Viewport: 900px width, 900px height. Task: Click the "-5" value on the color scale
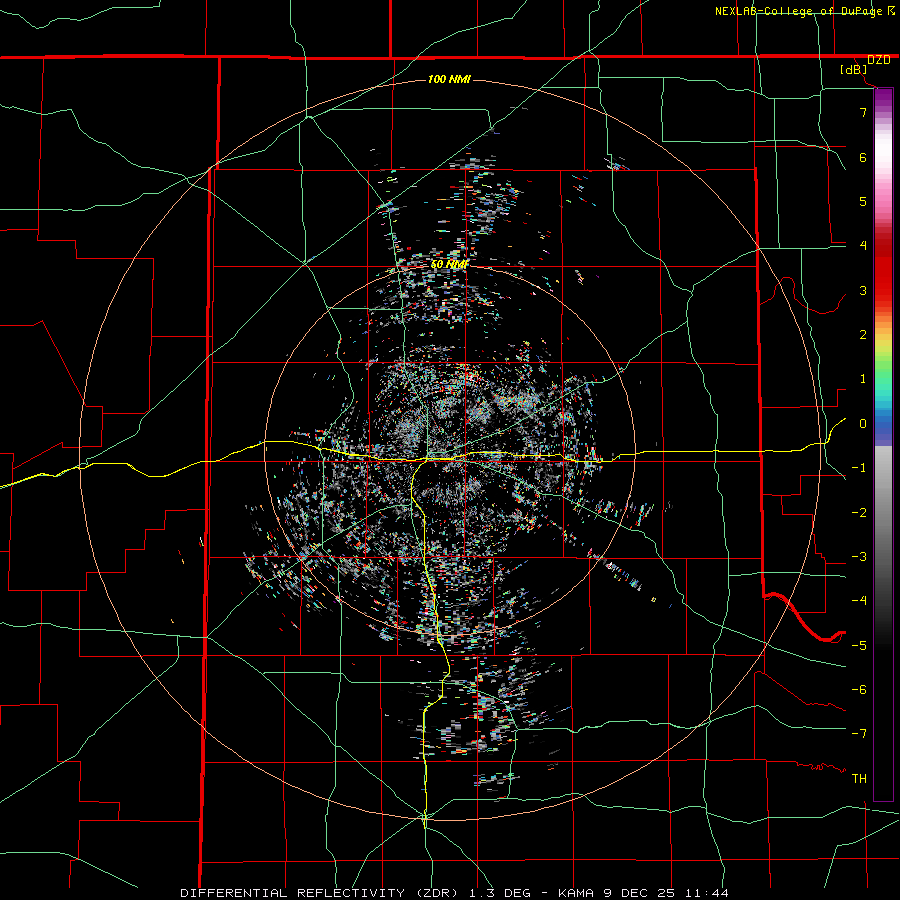[x=859, y=646]
